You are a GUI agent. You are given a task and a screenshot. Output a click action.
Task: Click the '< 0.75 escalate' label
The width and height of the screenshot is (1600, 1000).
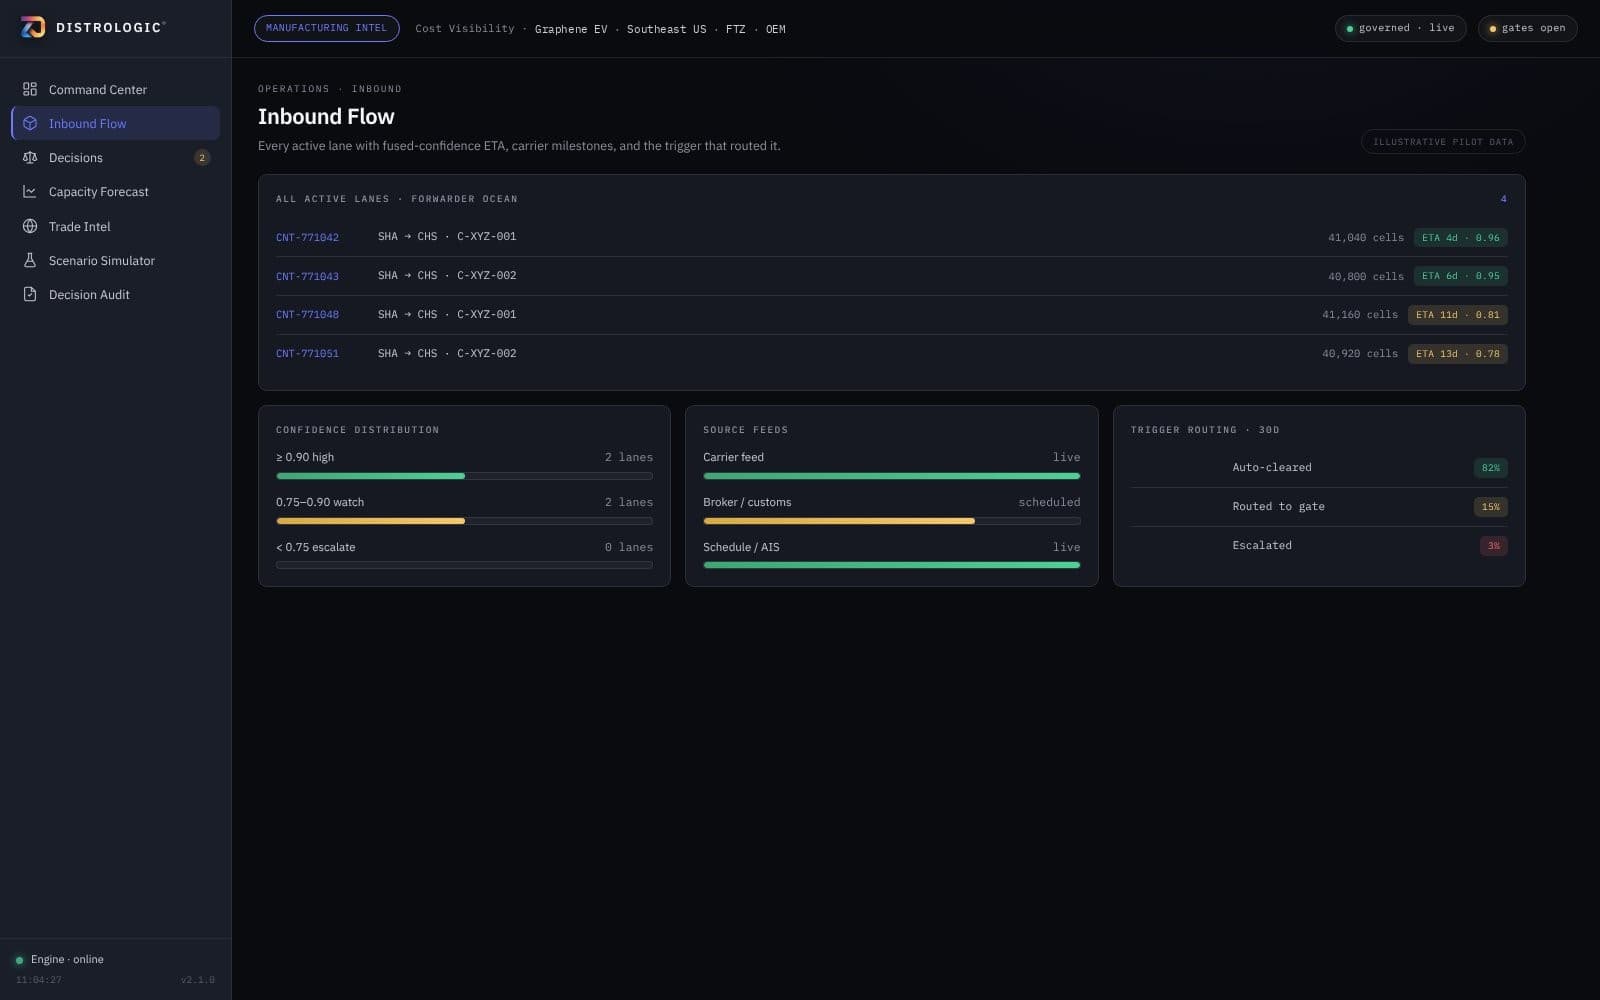pos(315,547)
